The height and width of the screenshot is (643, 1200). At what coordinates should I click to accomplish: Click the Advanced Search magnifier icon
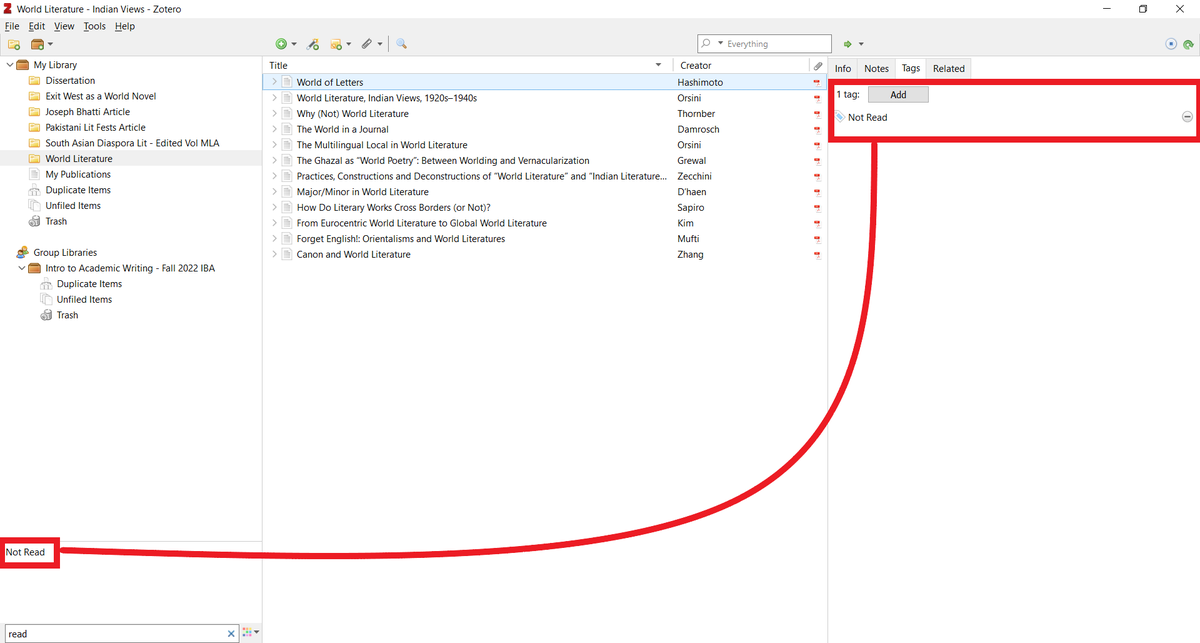tap(401, 44)
